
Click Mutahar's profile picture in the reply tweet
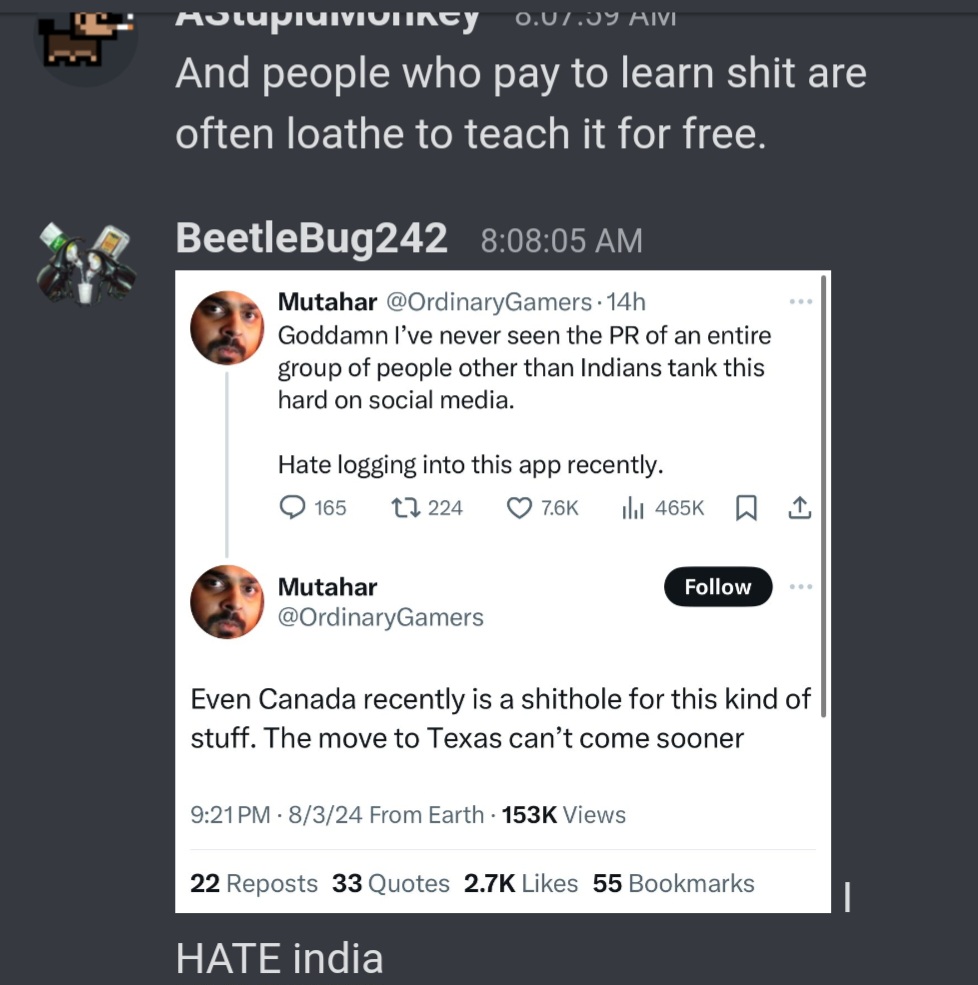pos(227,602)
